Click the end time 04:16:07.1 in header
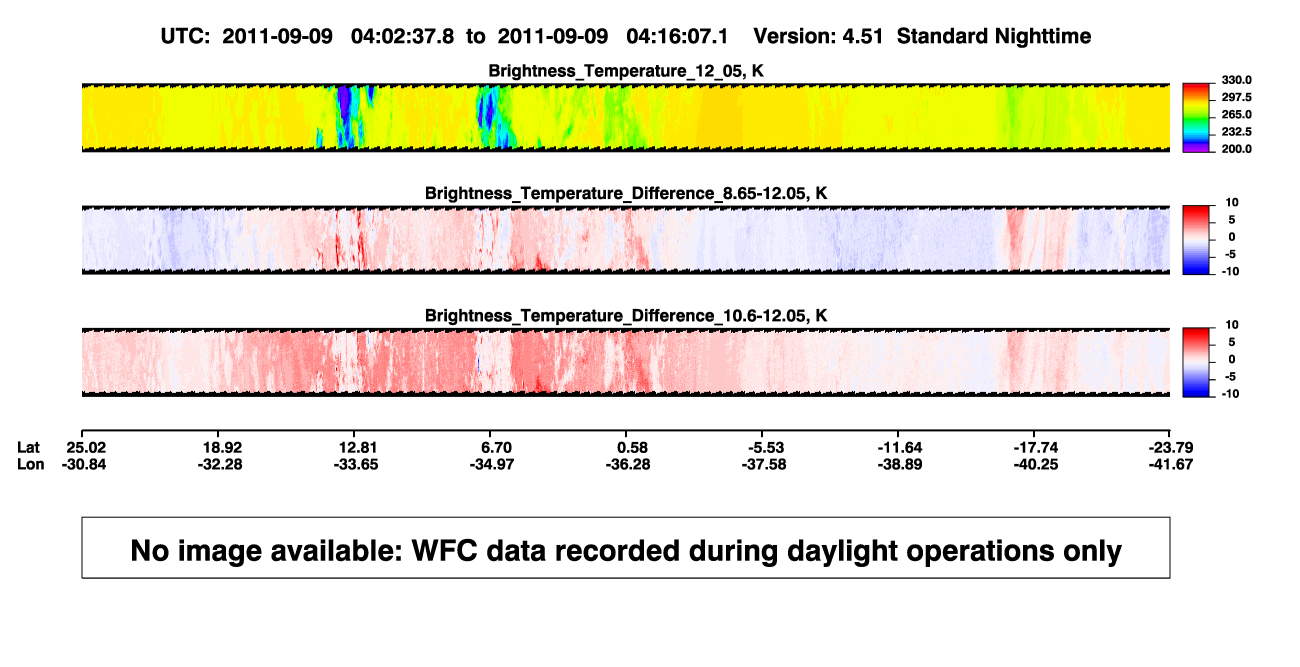 tap(678, 36)
